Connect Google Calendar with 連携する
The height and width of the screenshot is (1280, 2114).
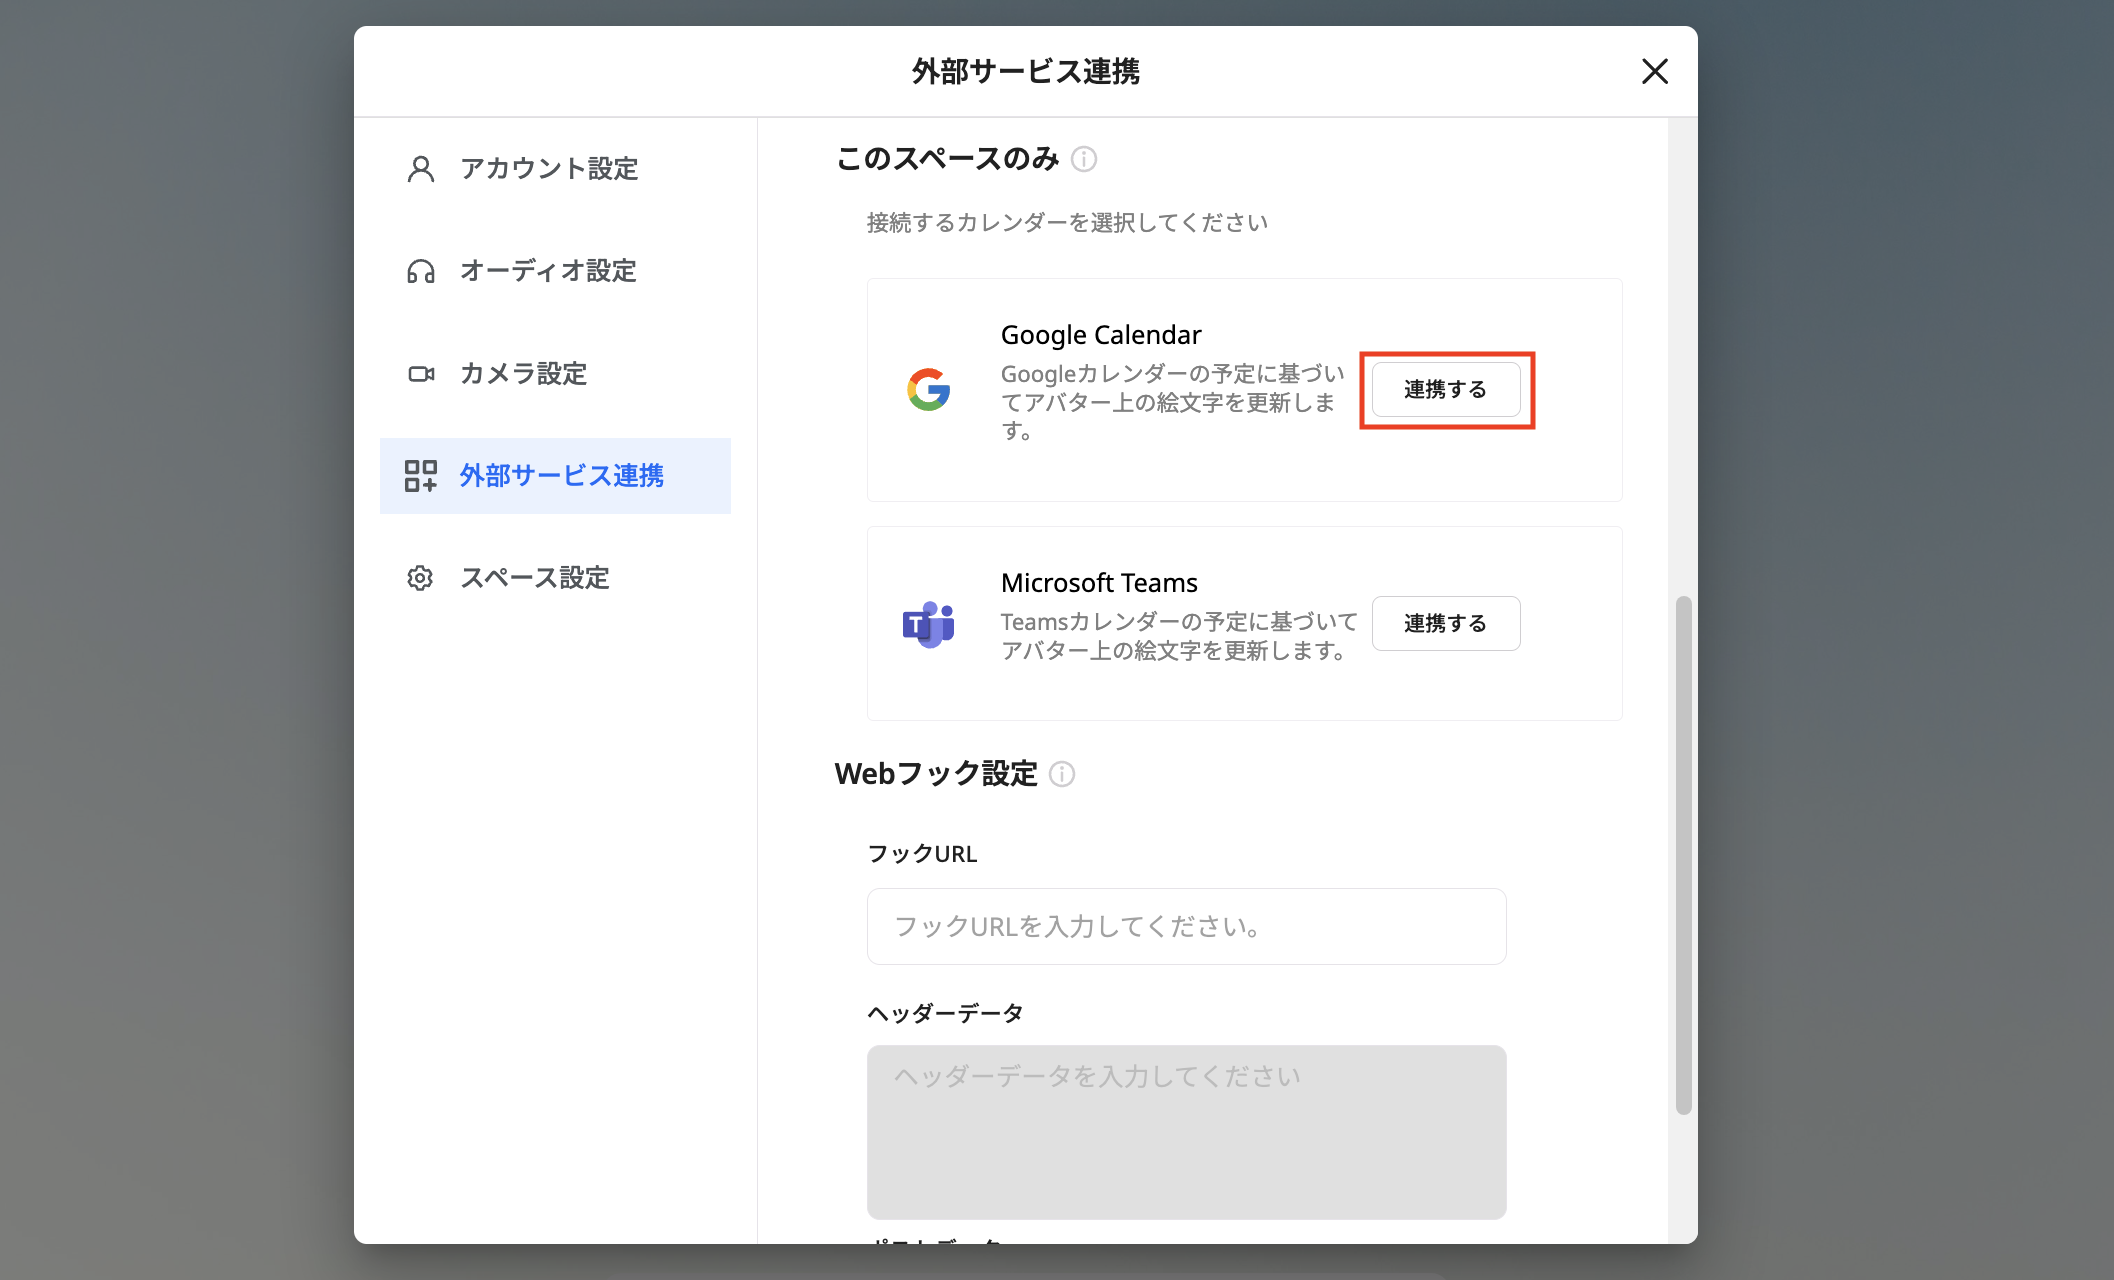[1446, 390]
